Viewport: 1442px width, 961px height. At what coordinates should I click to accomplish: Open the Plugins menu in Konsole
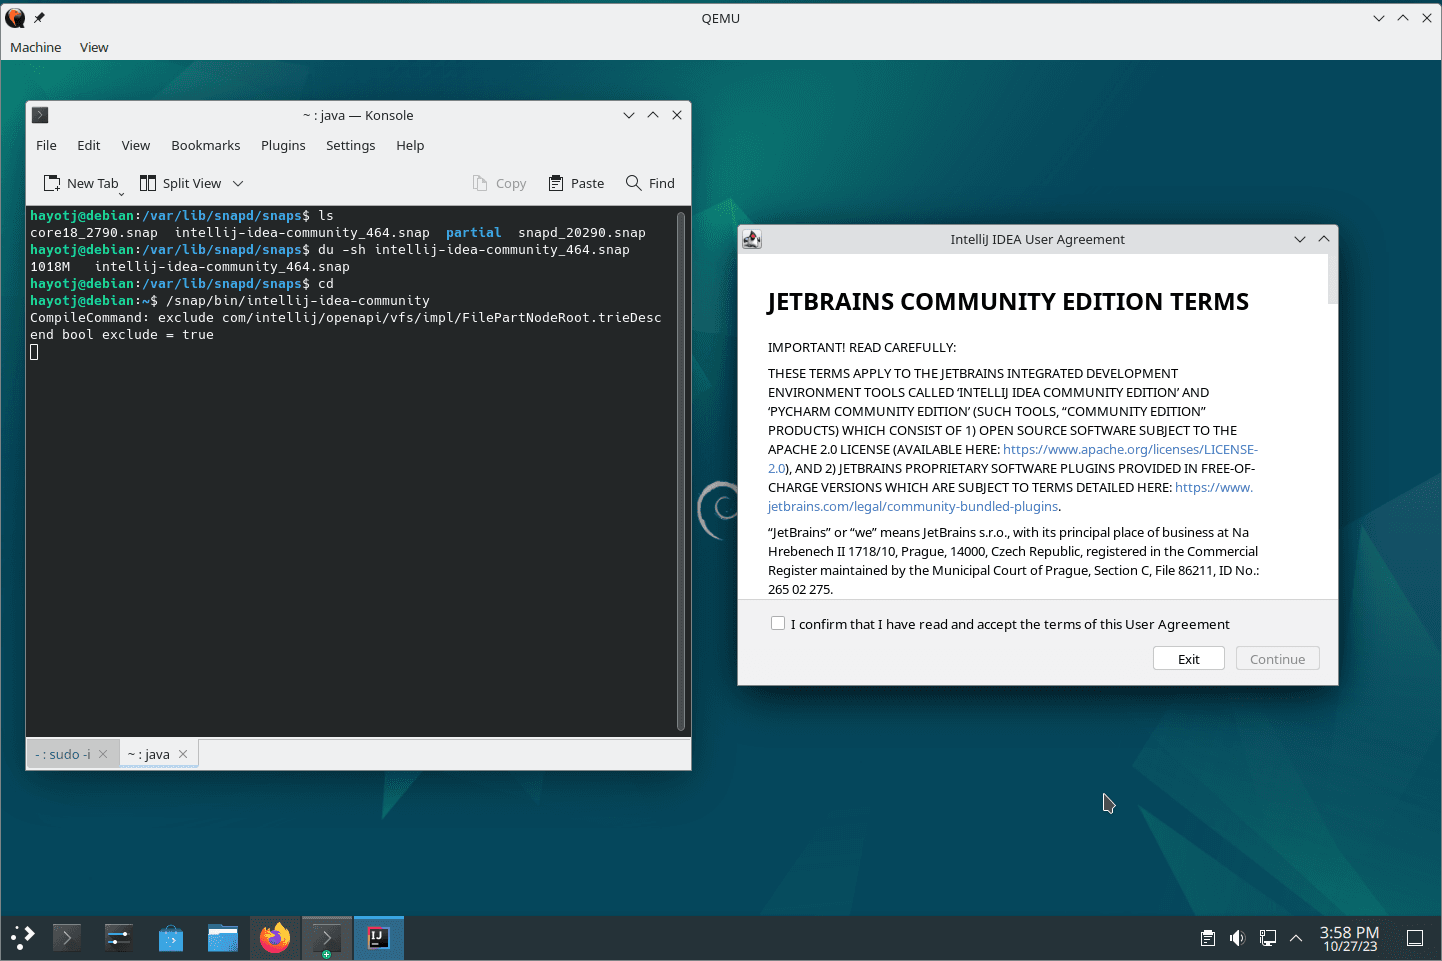(283, 145)
